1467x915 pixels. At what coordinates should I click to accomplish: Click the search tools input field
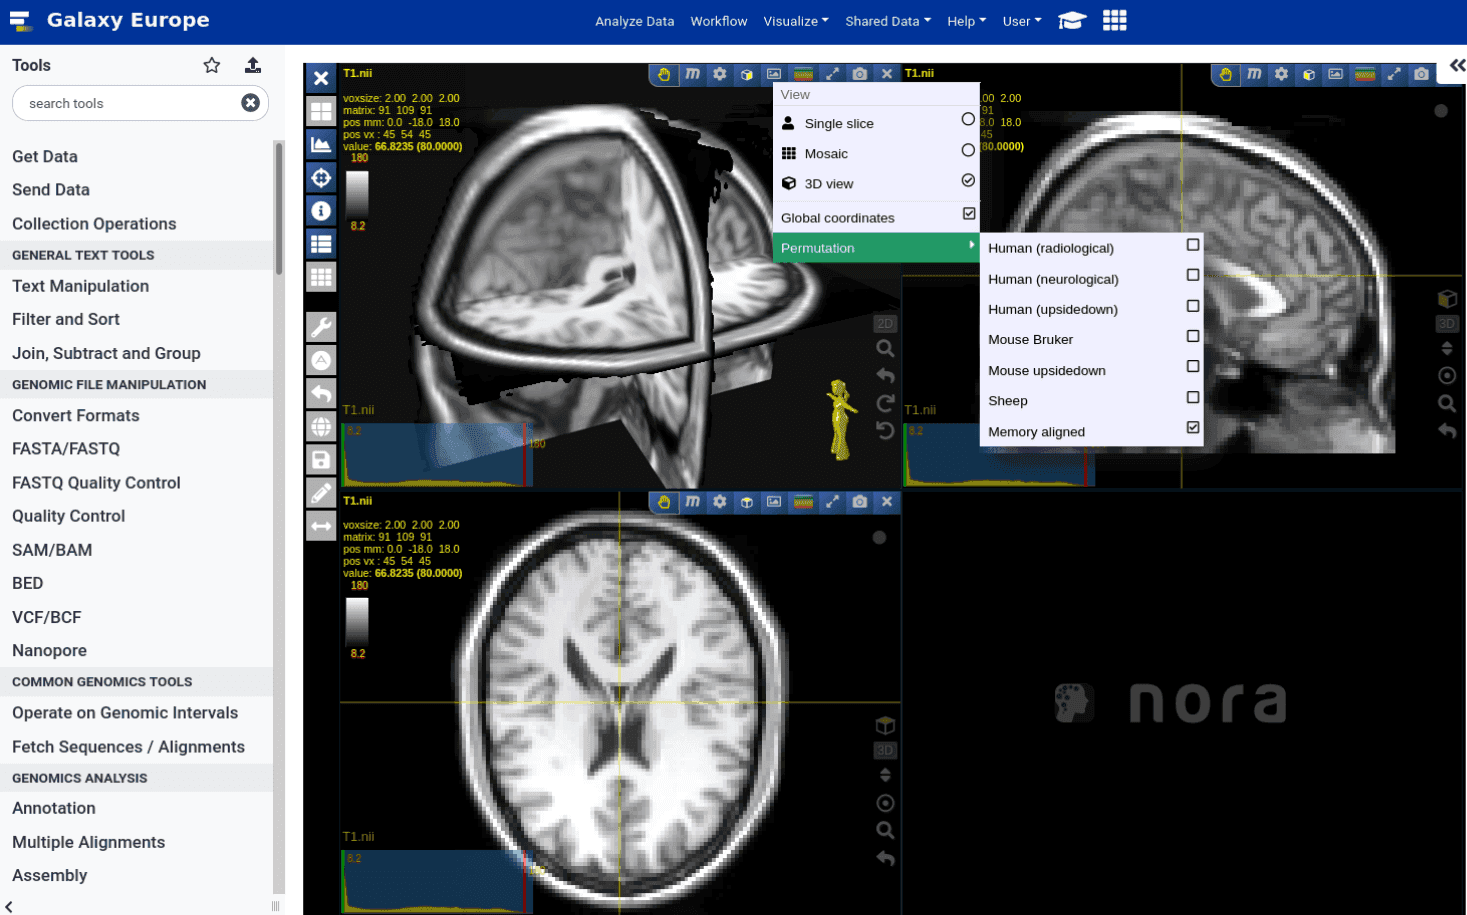(x=128, y=104)
